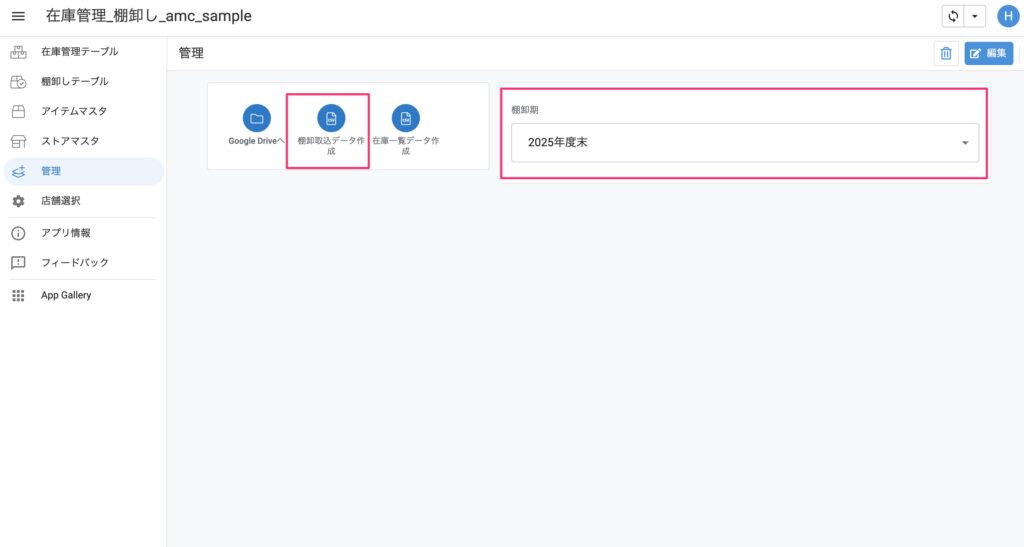Open ストアマスタ in sidebar
1024x547 pixels.
pos(84,141)
